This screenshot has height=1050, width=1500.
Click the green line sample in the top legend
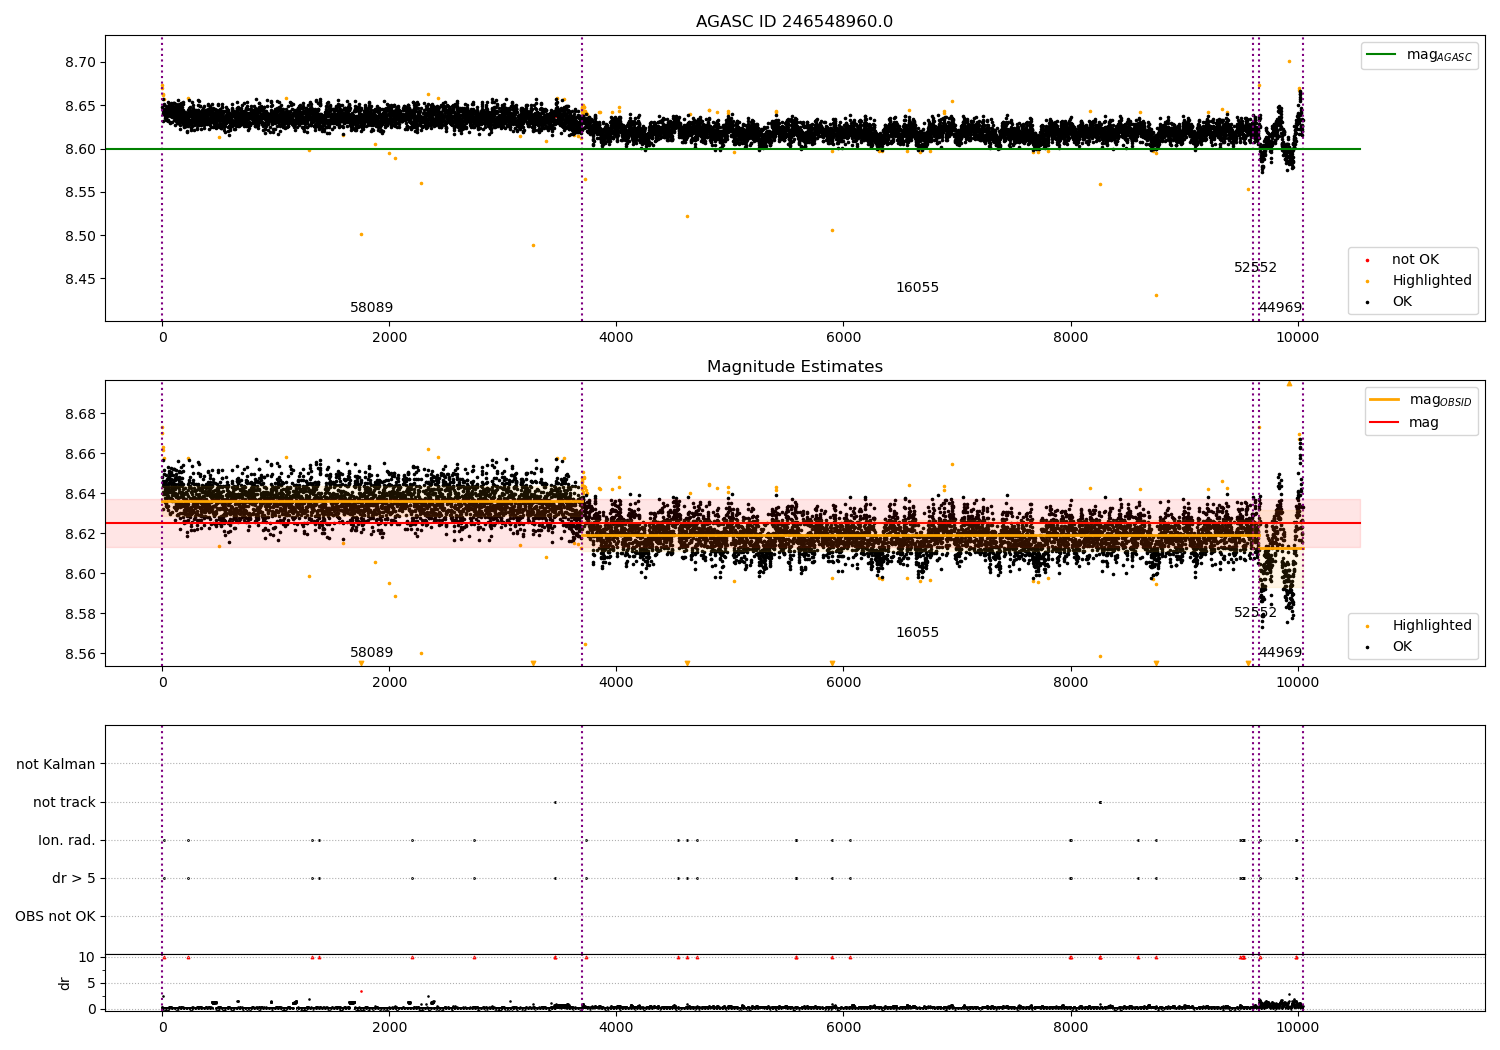coord(1382,55)
